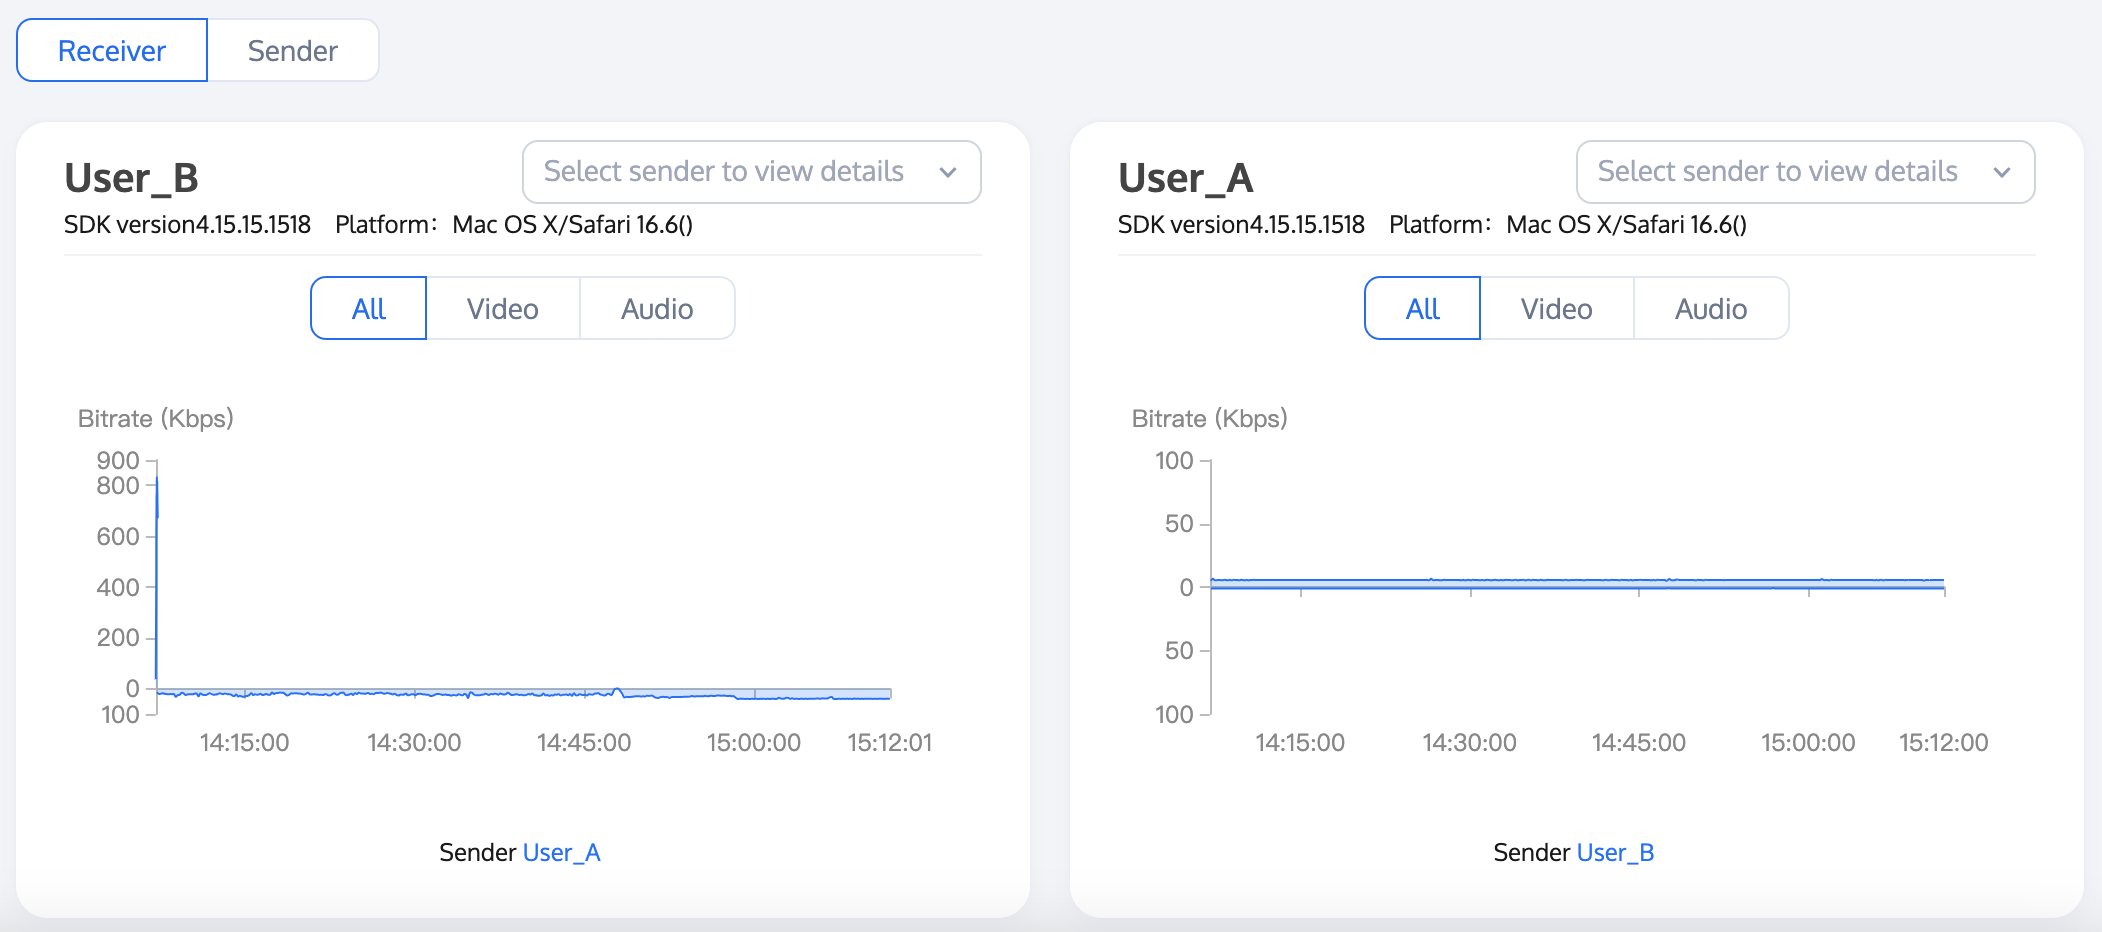Switch to the Sender tab
This screenshot has height=932, width=2102.
292,51
